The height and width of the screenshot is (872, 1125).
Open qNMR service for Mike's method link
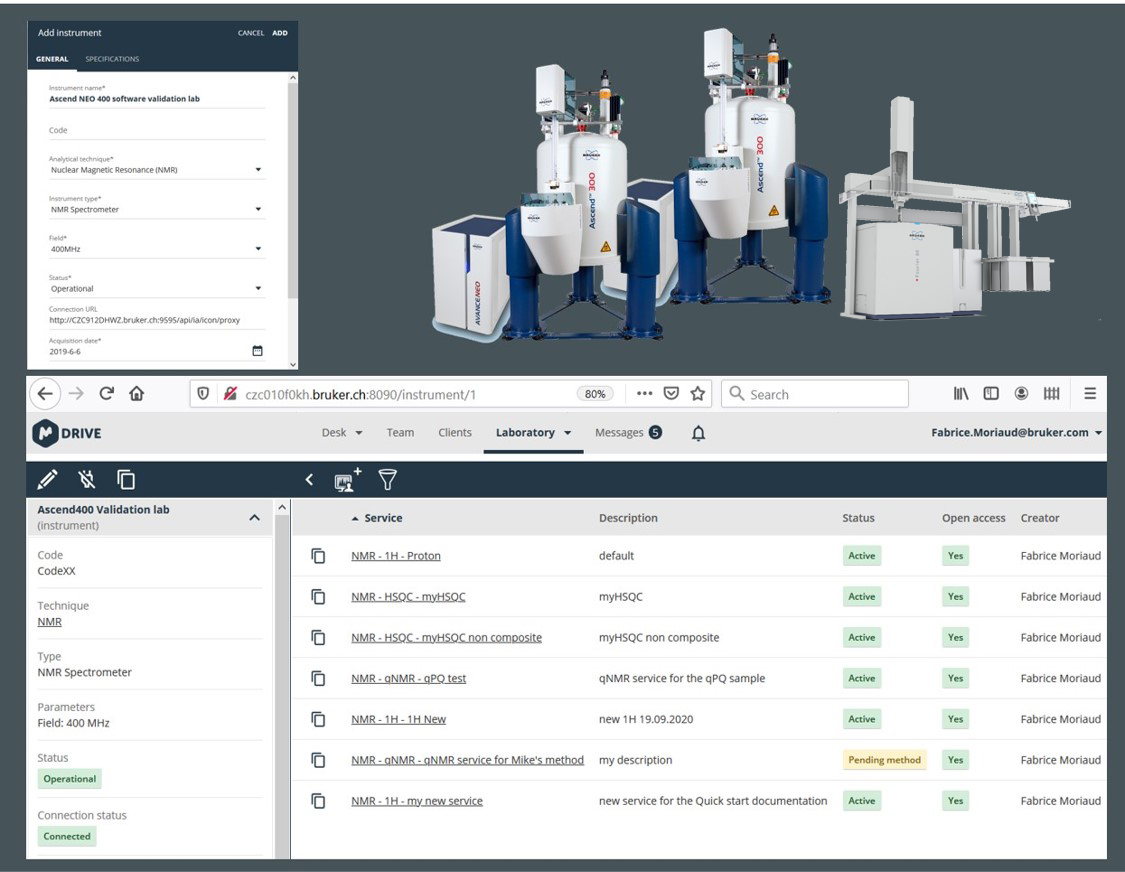pos(467,760)
